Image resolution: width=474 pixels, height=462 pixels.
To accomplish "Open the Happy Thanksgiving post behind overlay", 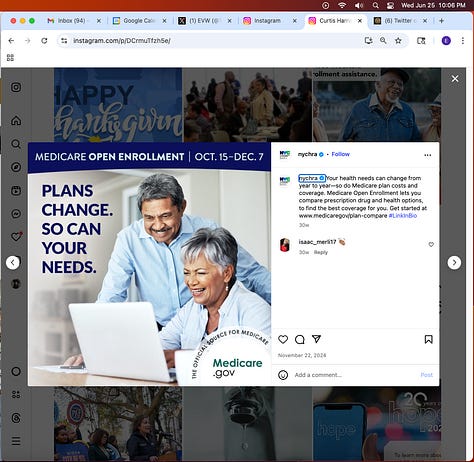I will [x=118, y=105].
